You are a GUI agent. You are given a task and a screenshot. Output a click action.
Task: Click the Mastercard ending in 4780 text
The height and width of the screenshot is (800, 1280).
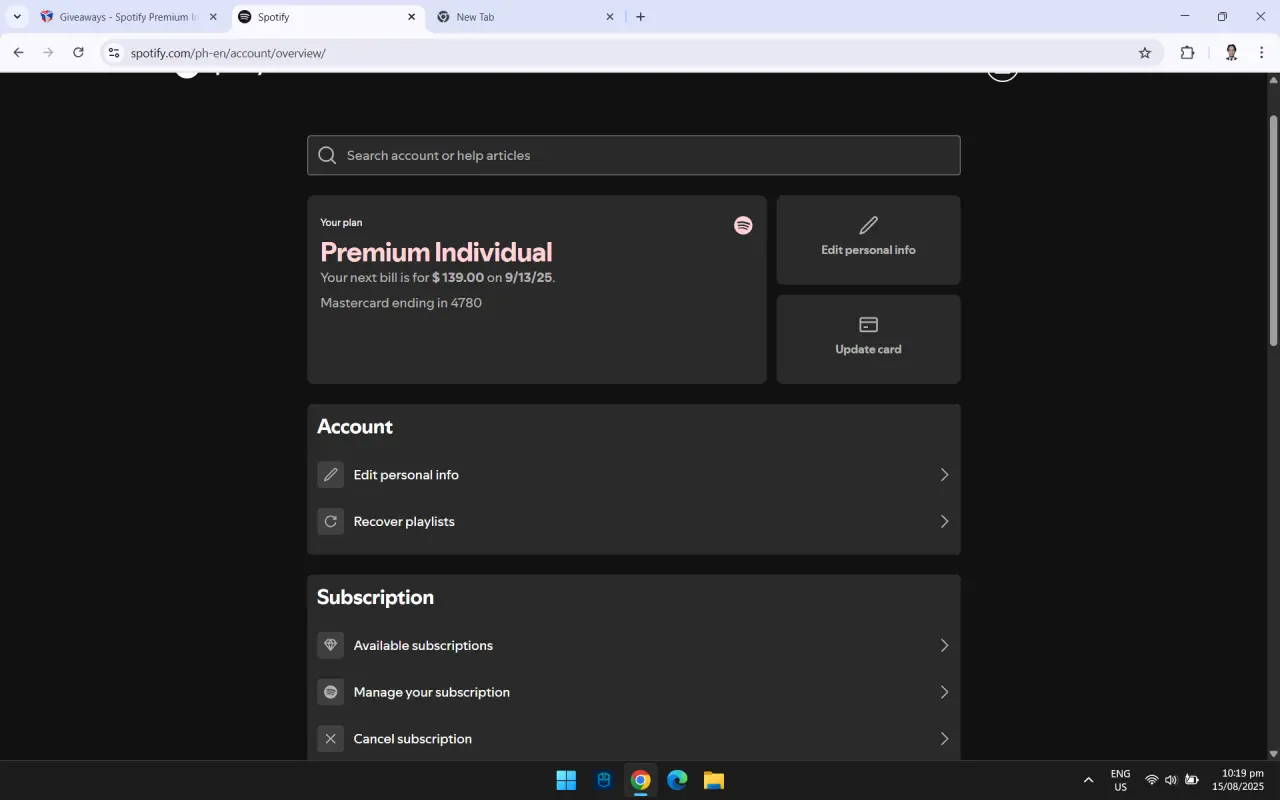[401, 303]
